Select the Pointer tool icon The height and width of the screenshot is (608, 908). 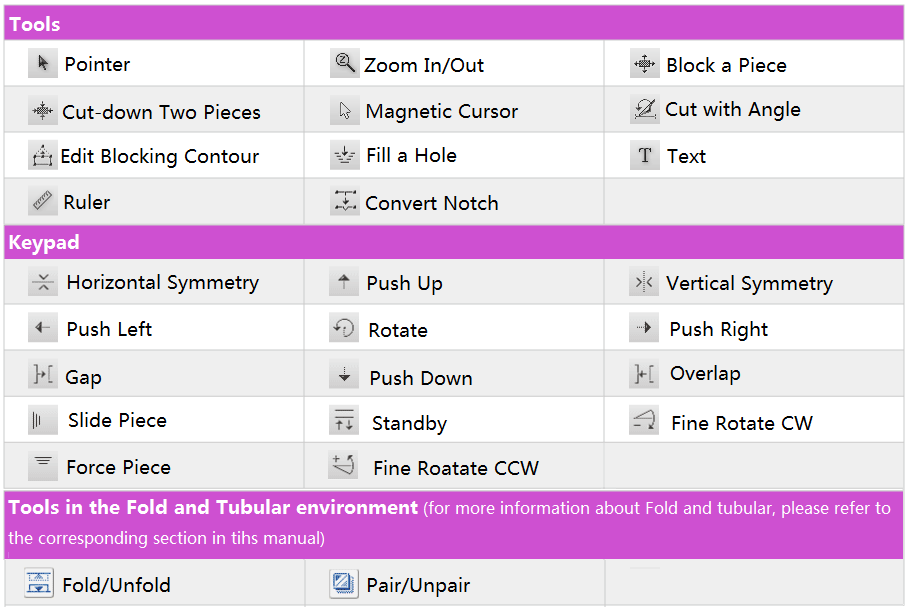coord(42,64)
